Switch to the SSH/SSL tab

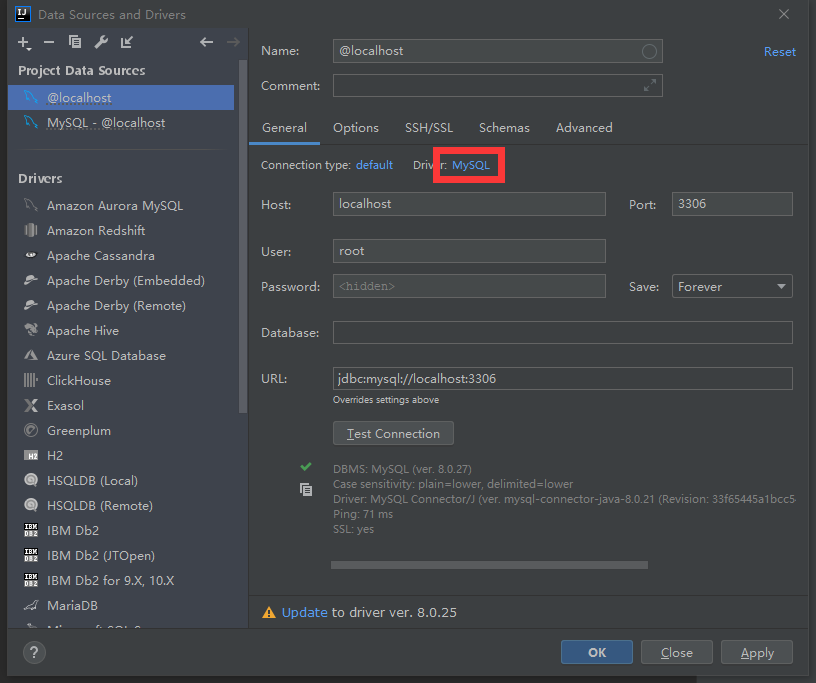[x=429, y=128]
